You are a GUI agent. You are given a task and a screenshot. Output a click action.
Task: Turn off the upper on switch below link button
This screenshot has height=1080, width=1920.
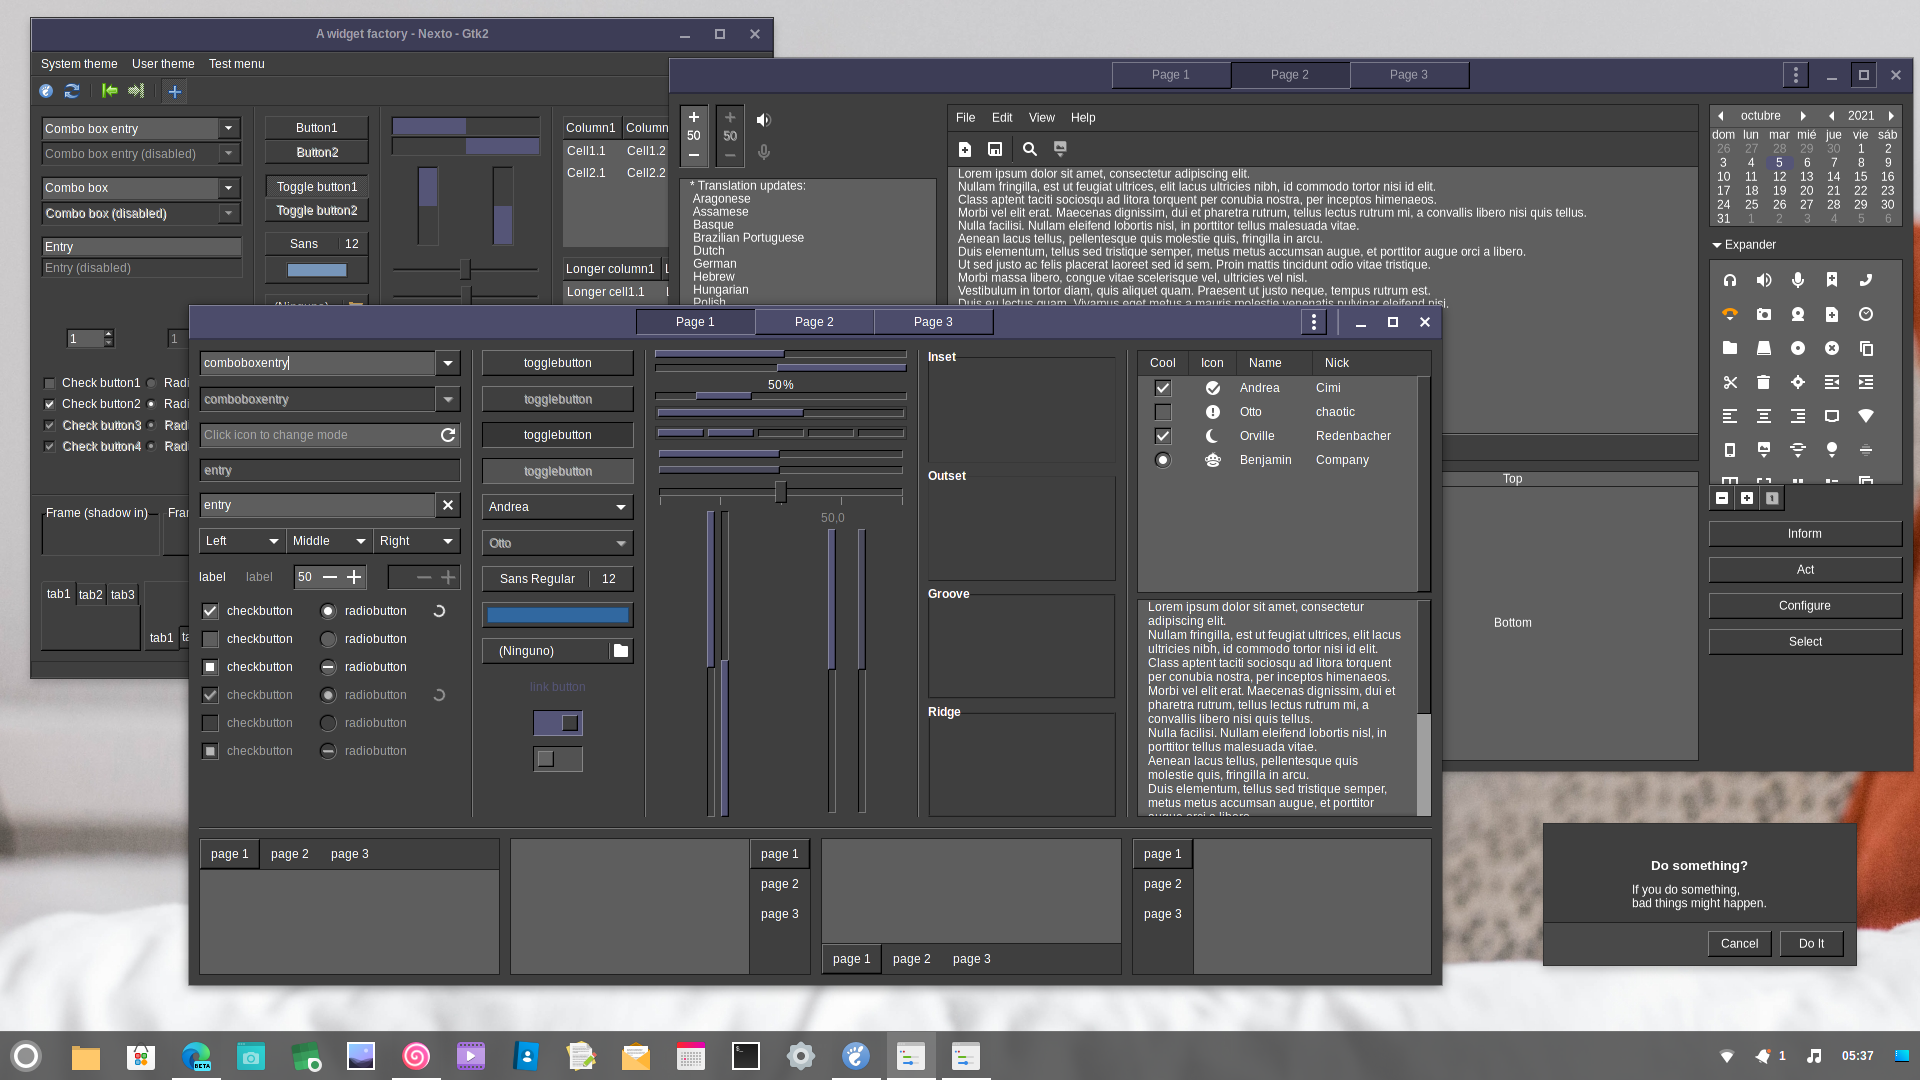click(558, 723)
